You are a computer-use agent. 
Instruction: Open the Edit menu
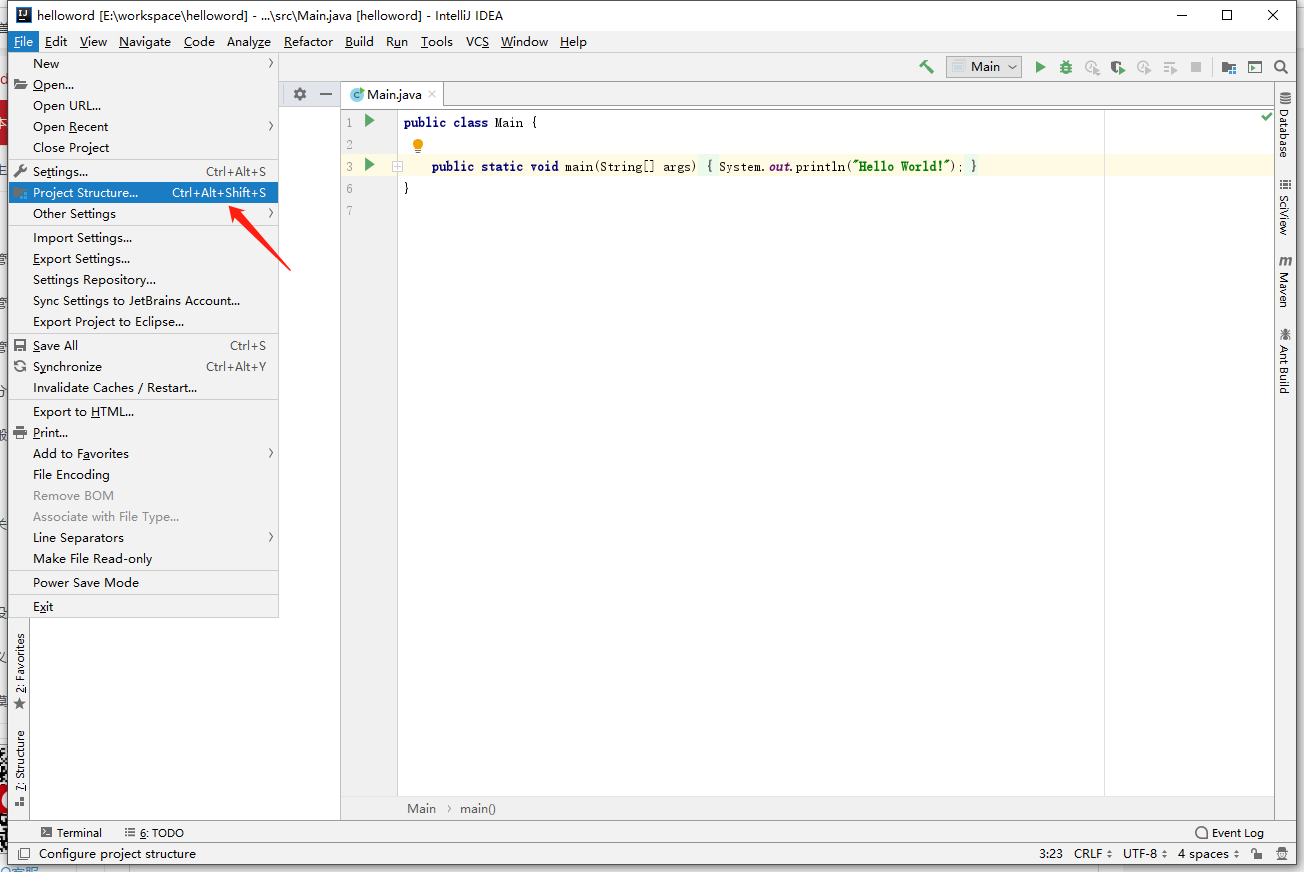56,41
